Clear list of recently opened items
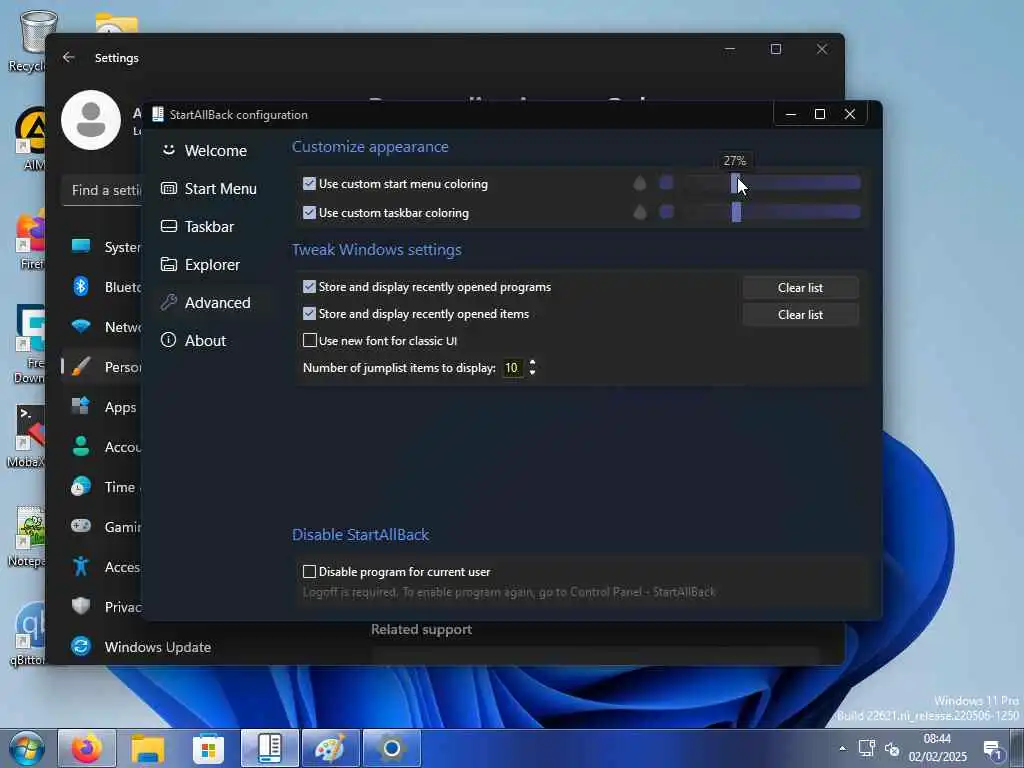The height and width of the screenshot is (768, 1024). point(800,314)
